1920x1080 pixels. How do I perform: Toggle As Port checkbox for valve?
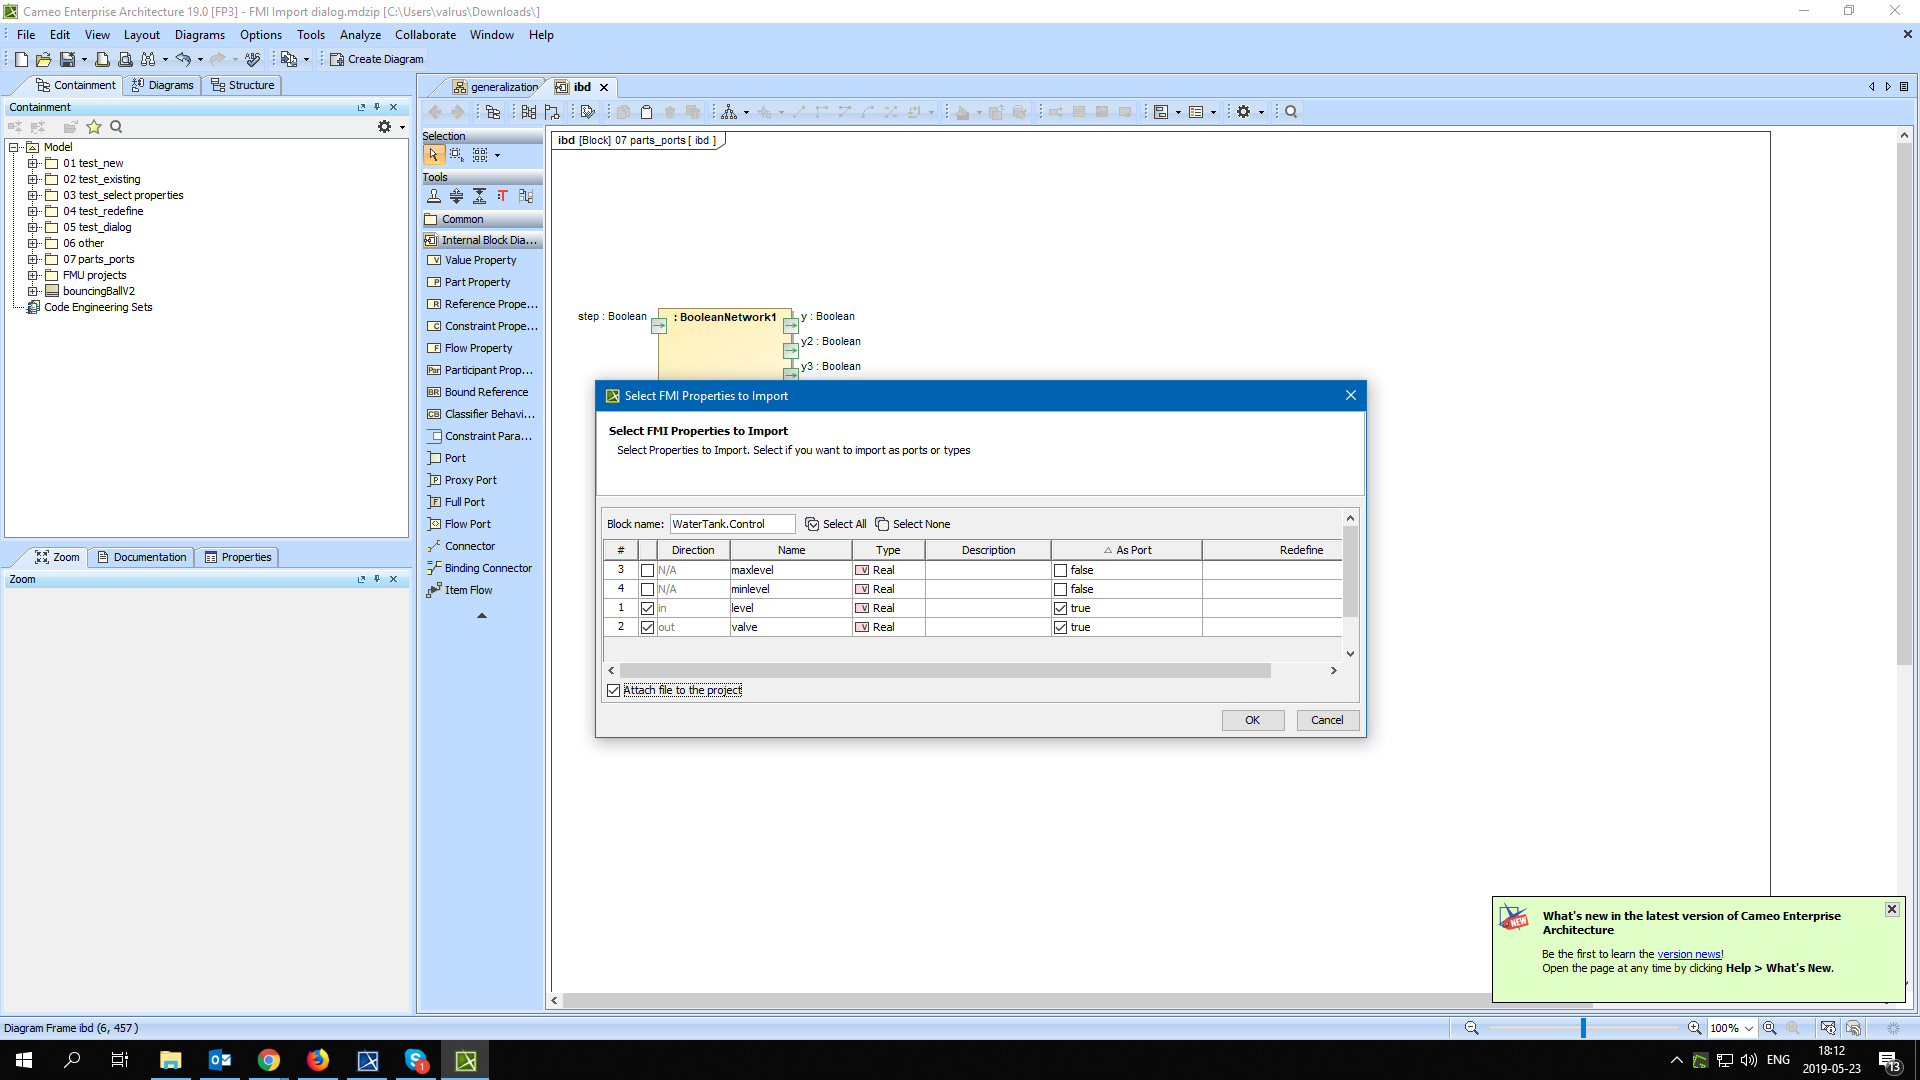(x=1060, y=628)
